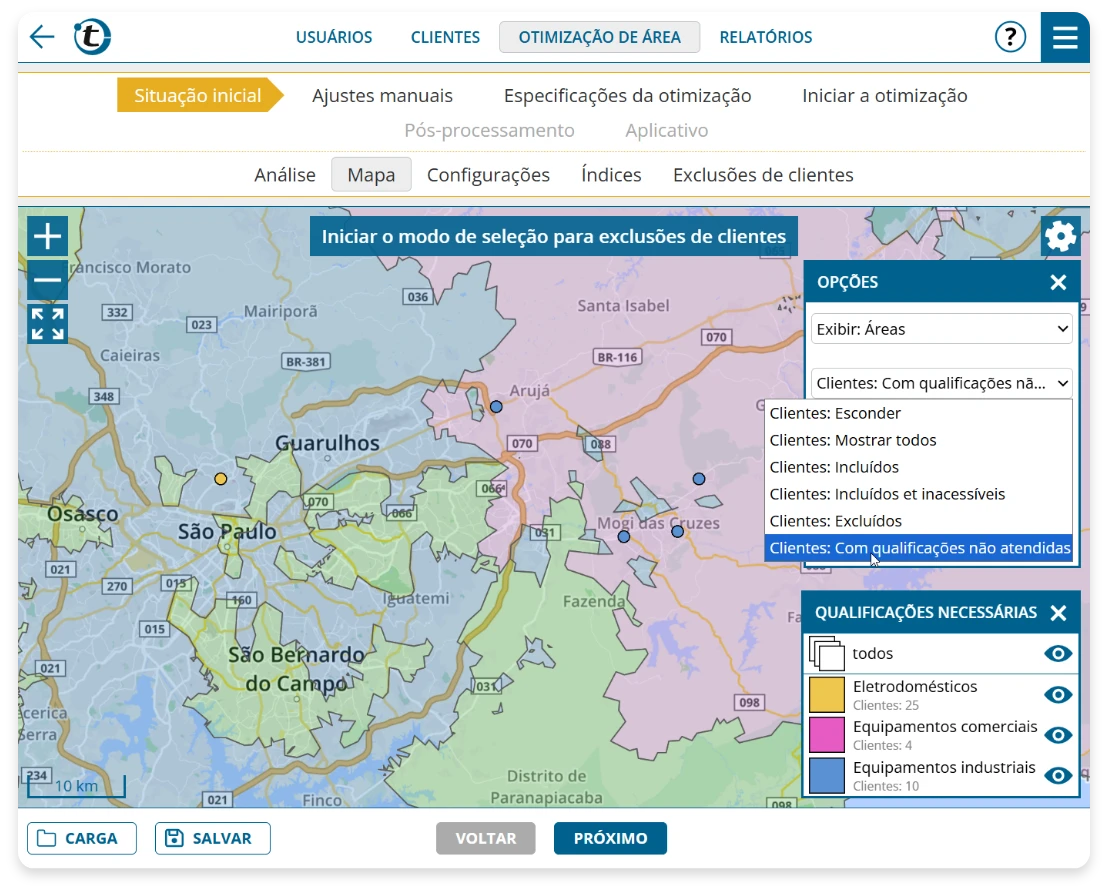Choose Clientes: Incluídos option
Screen dimensions: 1108x893
(x=919, y=467)
